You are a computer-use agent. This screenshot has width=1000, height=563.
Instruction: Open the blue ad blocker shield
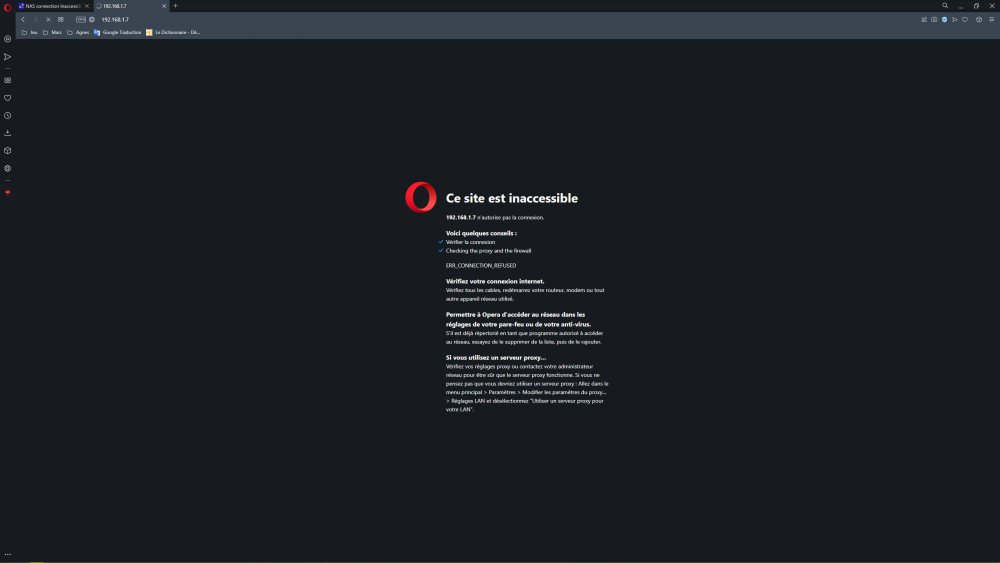(945, 20)
